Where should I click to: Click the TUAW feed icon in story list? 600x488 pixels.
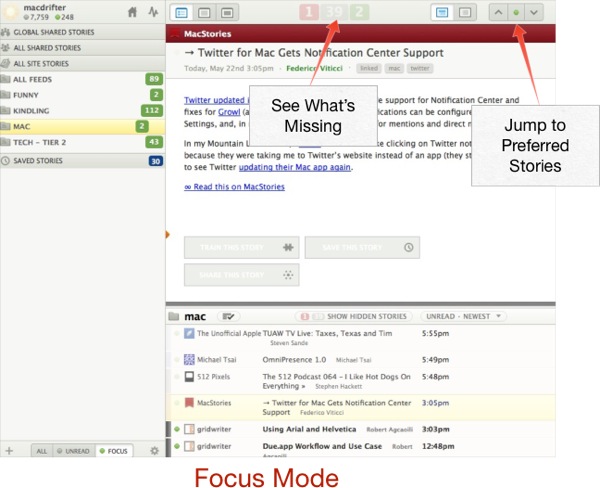coord(189,333)
